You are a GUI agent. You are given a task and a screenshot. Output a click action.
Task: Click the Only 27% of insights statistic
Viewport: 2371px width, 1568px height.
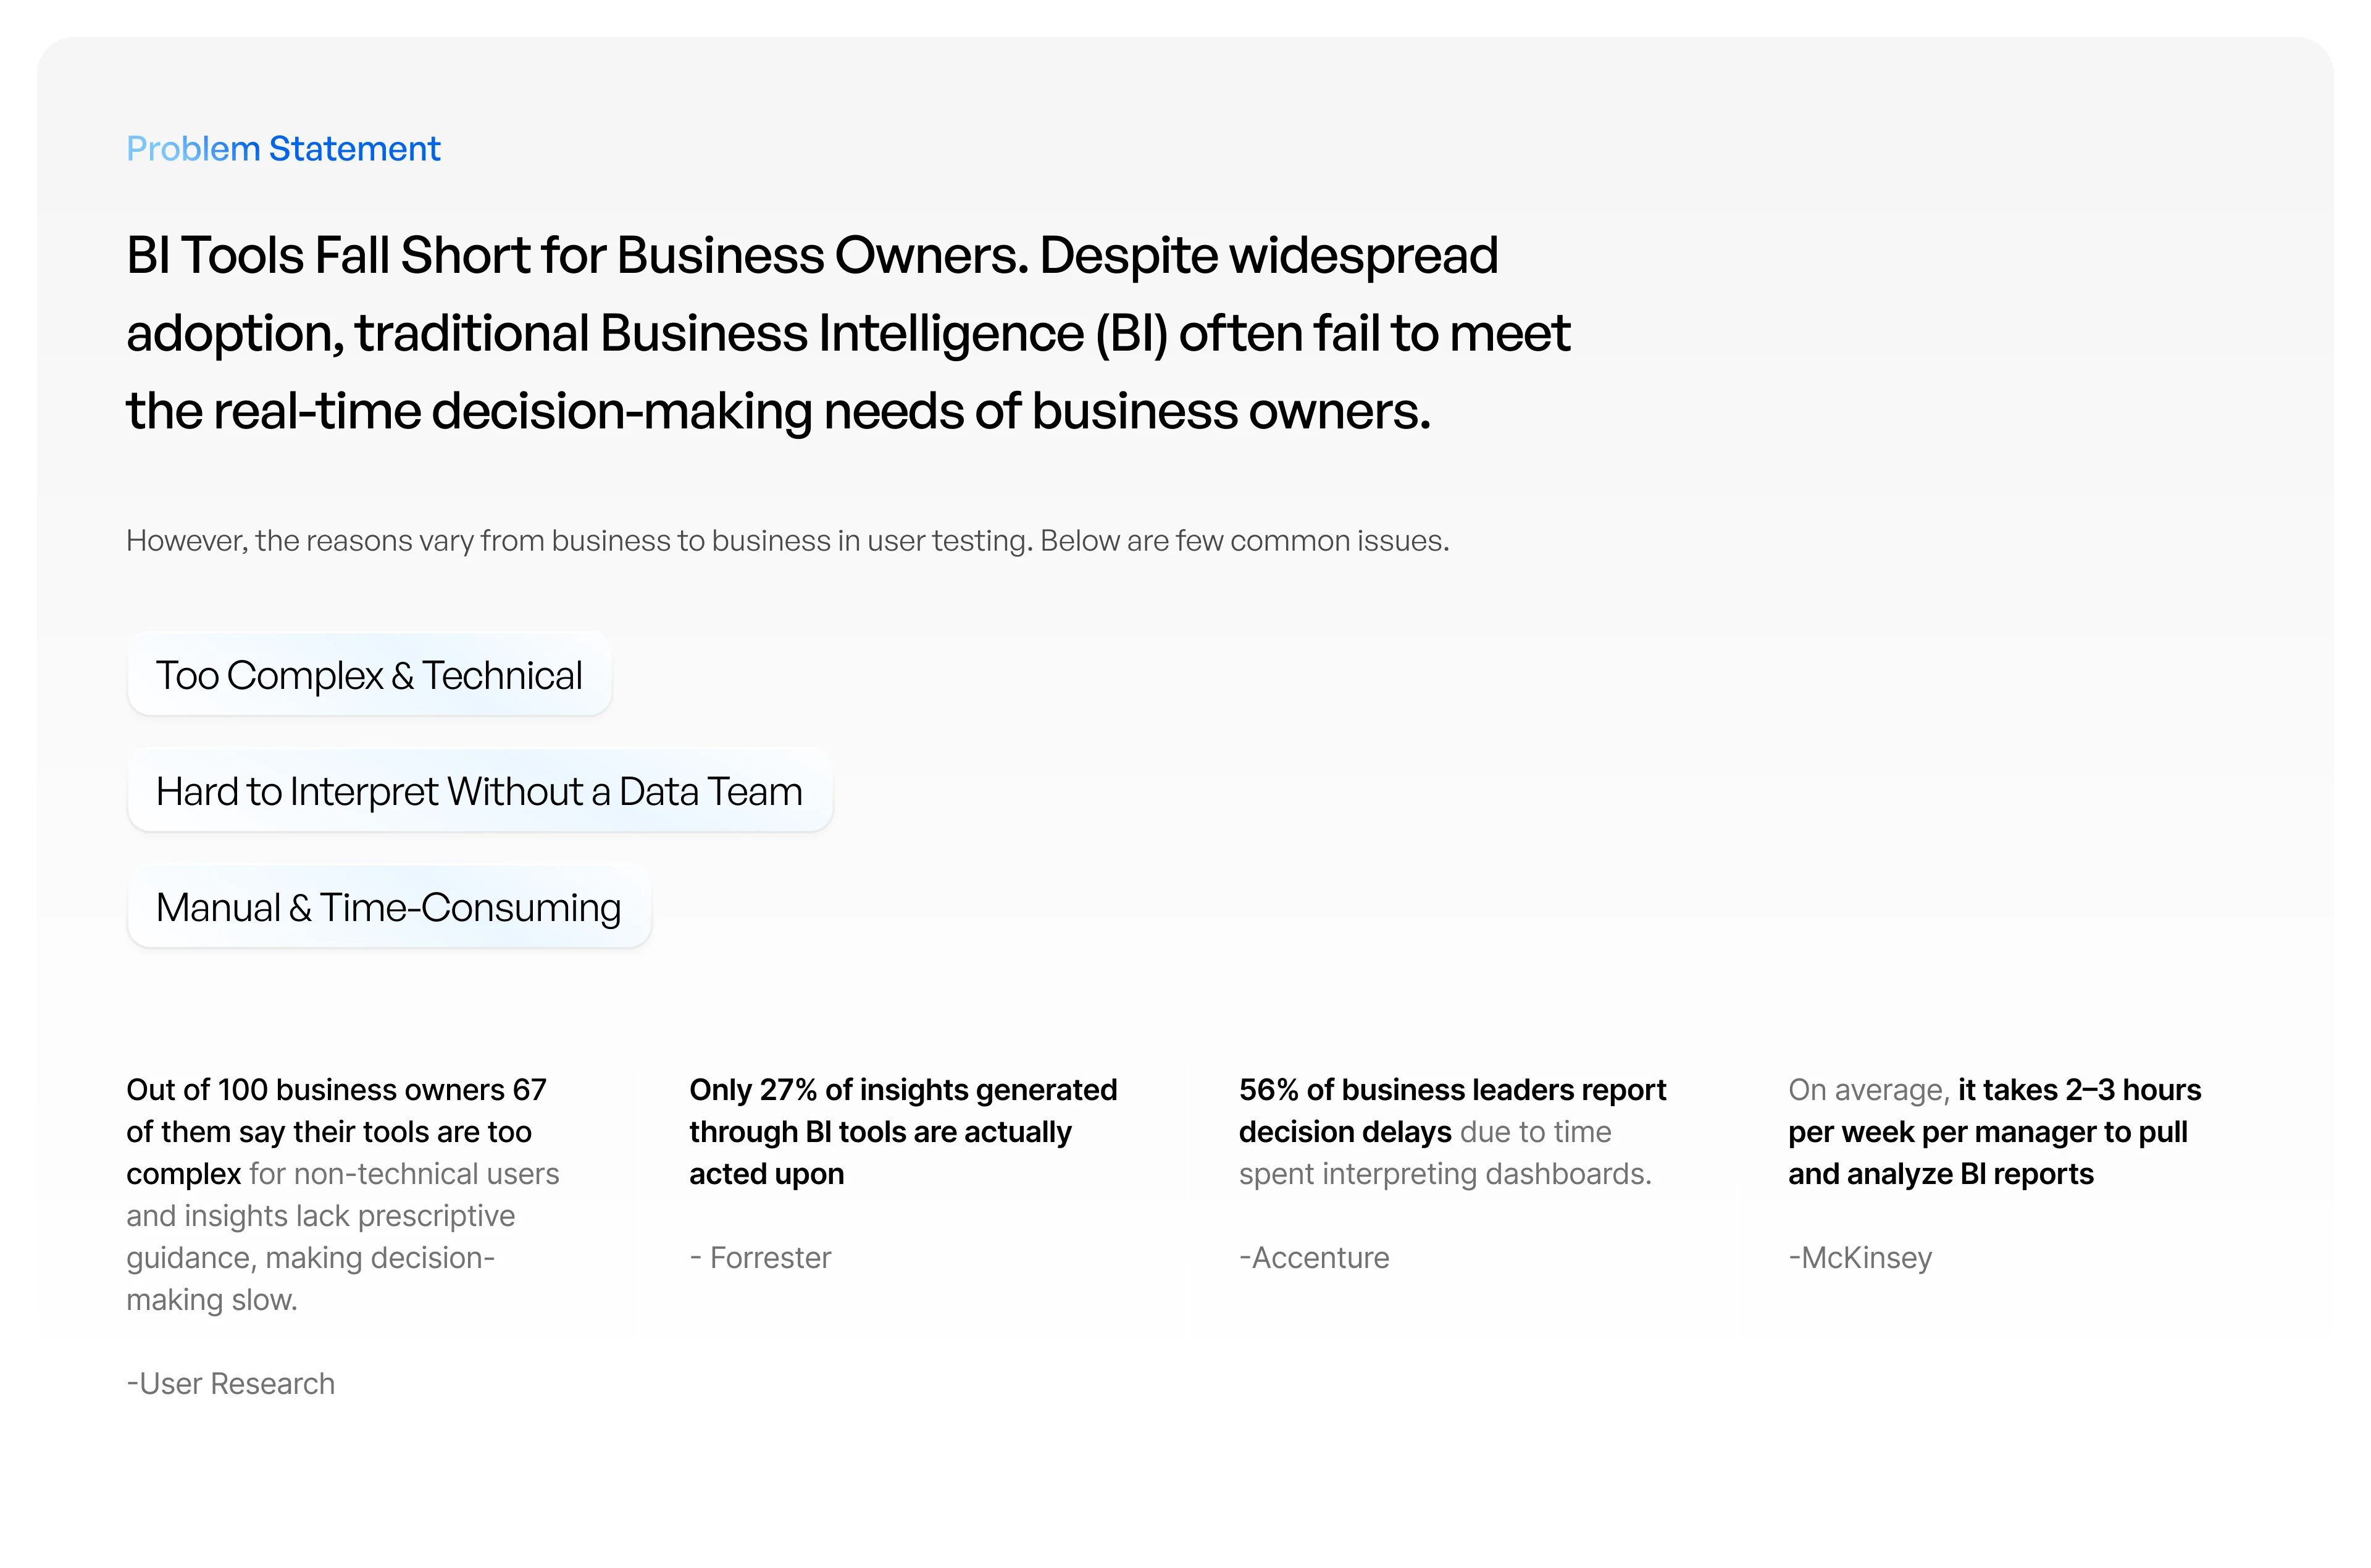click(903, 1131)
